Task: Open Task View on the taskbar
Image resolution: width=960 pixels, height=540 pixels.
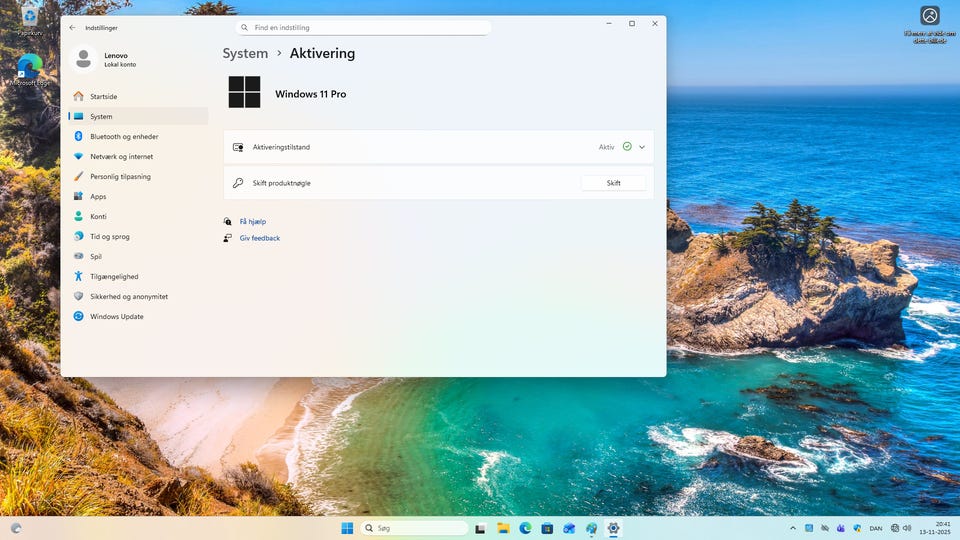Action: click(x=481, y=528)
